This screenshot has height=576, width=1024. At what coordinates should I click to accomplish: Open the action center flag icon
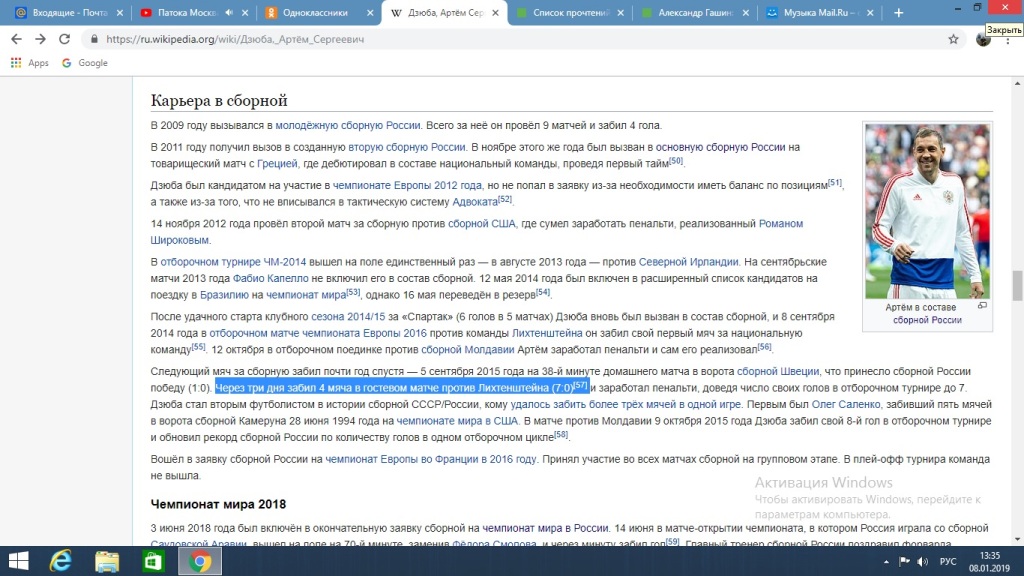coord(904,562)
